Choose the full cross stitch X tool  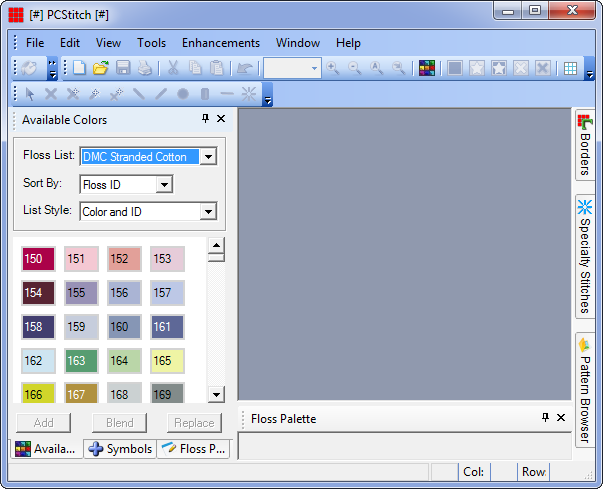click(x=51, y=93)
